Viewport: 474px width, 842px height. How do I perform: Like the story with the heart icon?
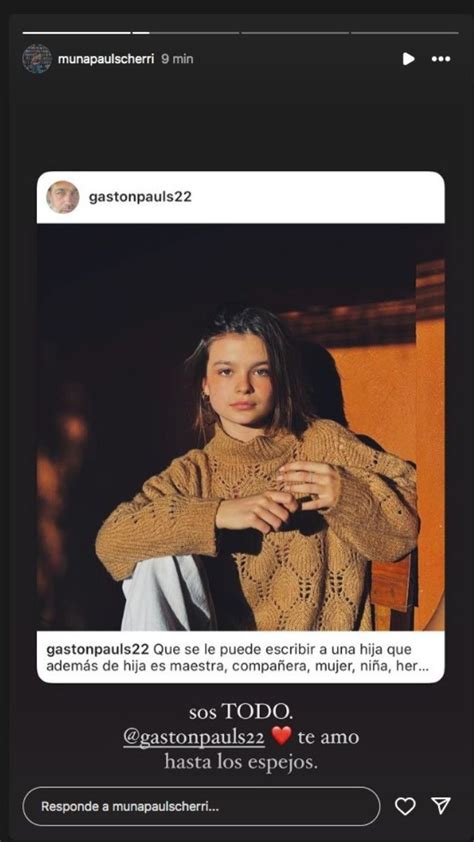coord(405,806)
